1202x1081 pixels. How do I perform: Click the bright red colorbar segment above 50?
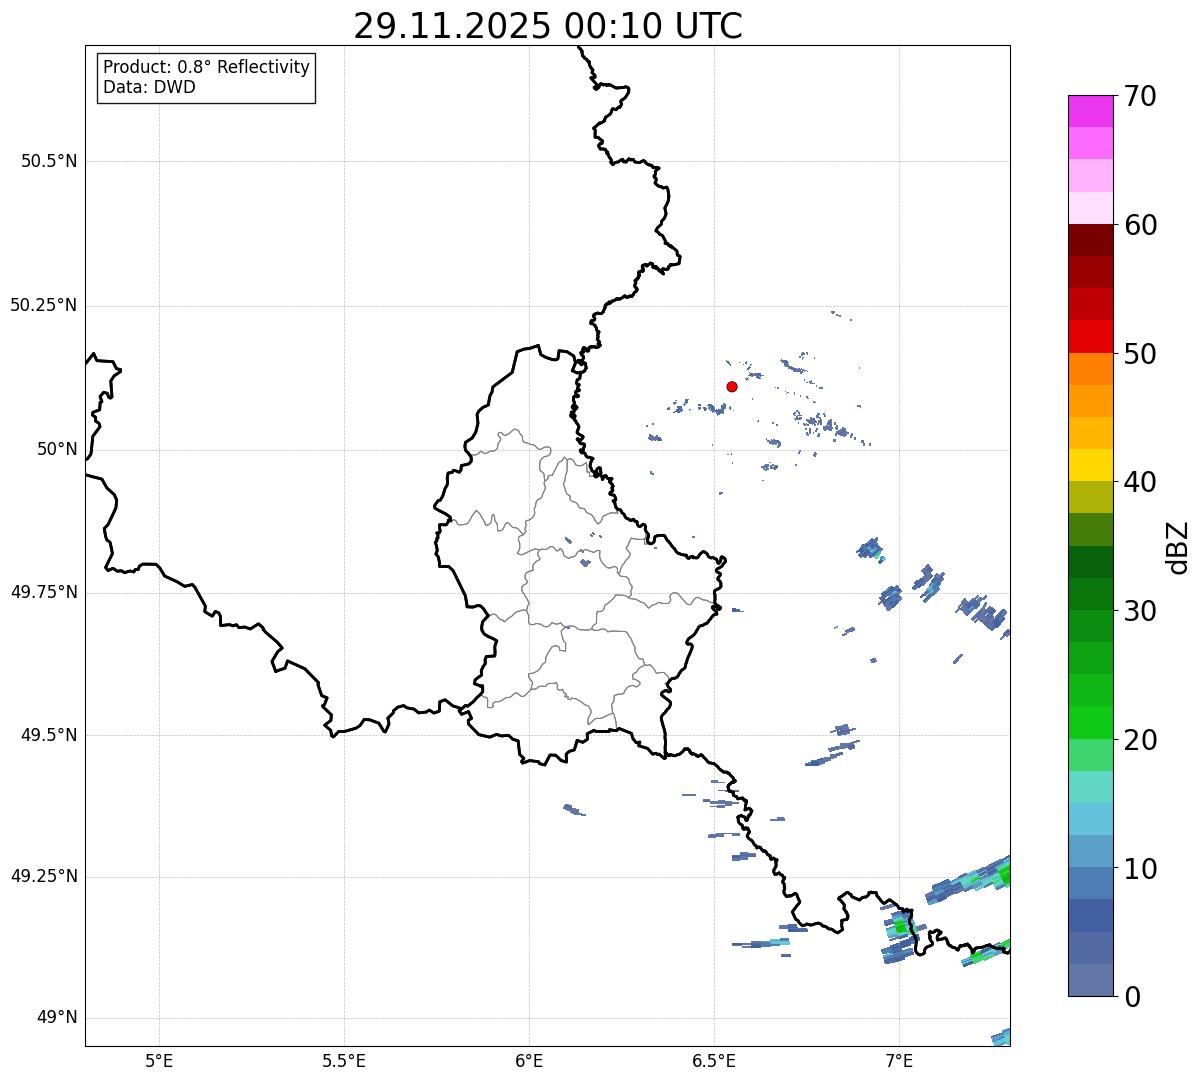click(1090, 336)
